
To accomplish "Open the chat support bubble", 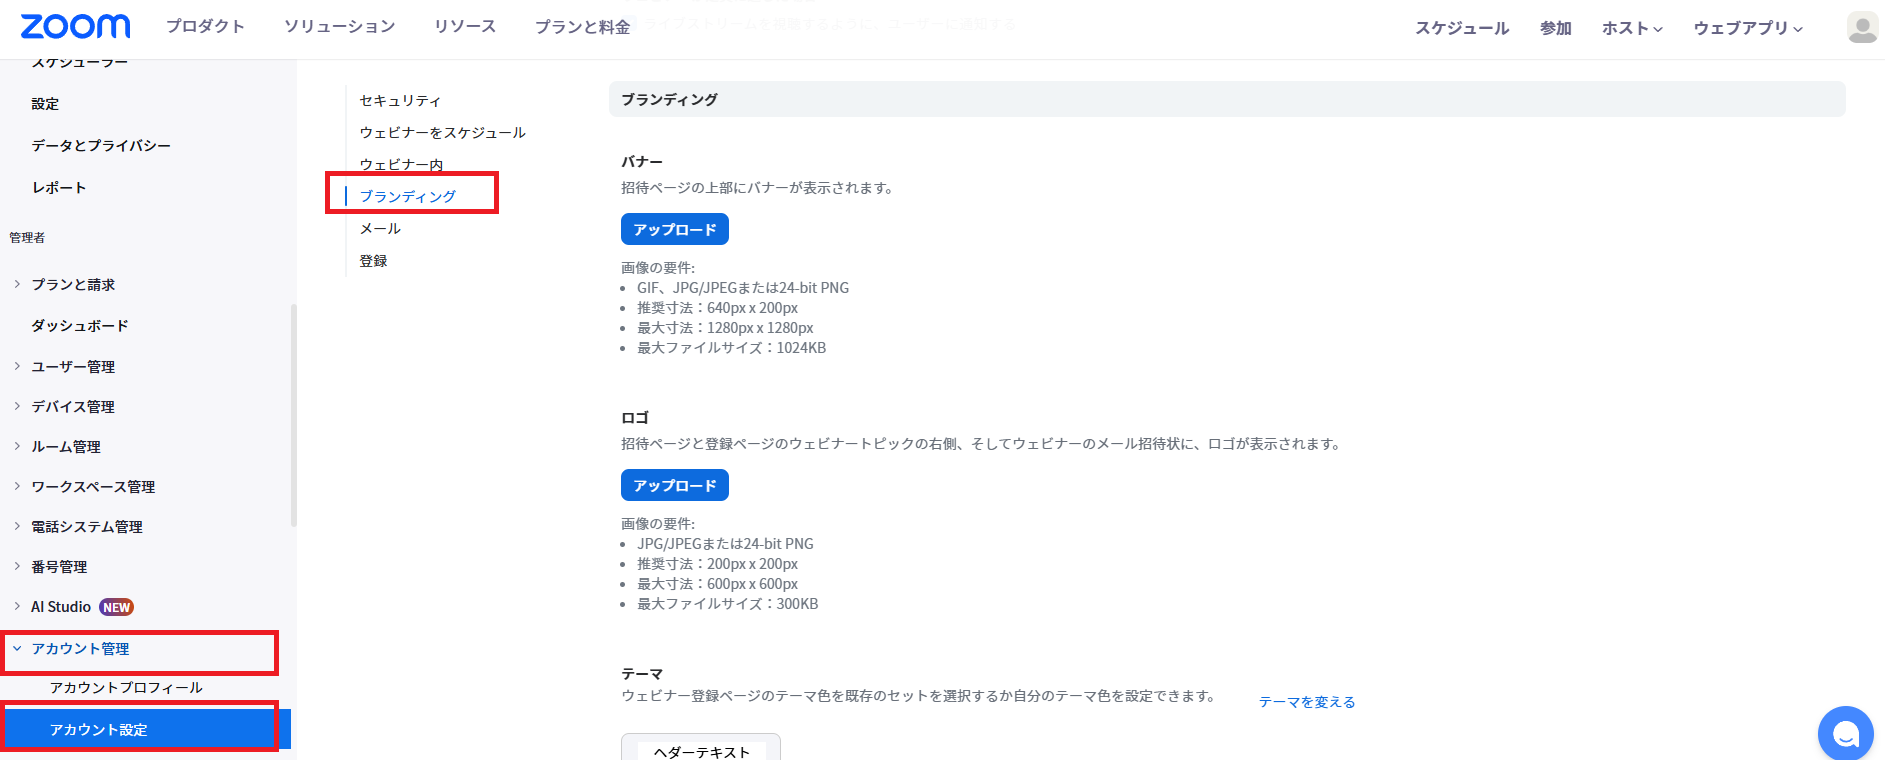I will click(x=1845, y=734).
